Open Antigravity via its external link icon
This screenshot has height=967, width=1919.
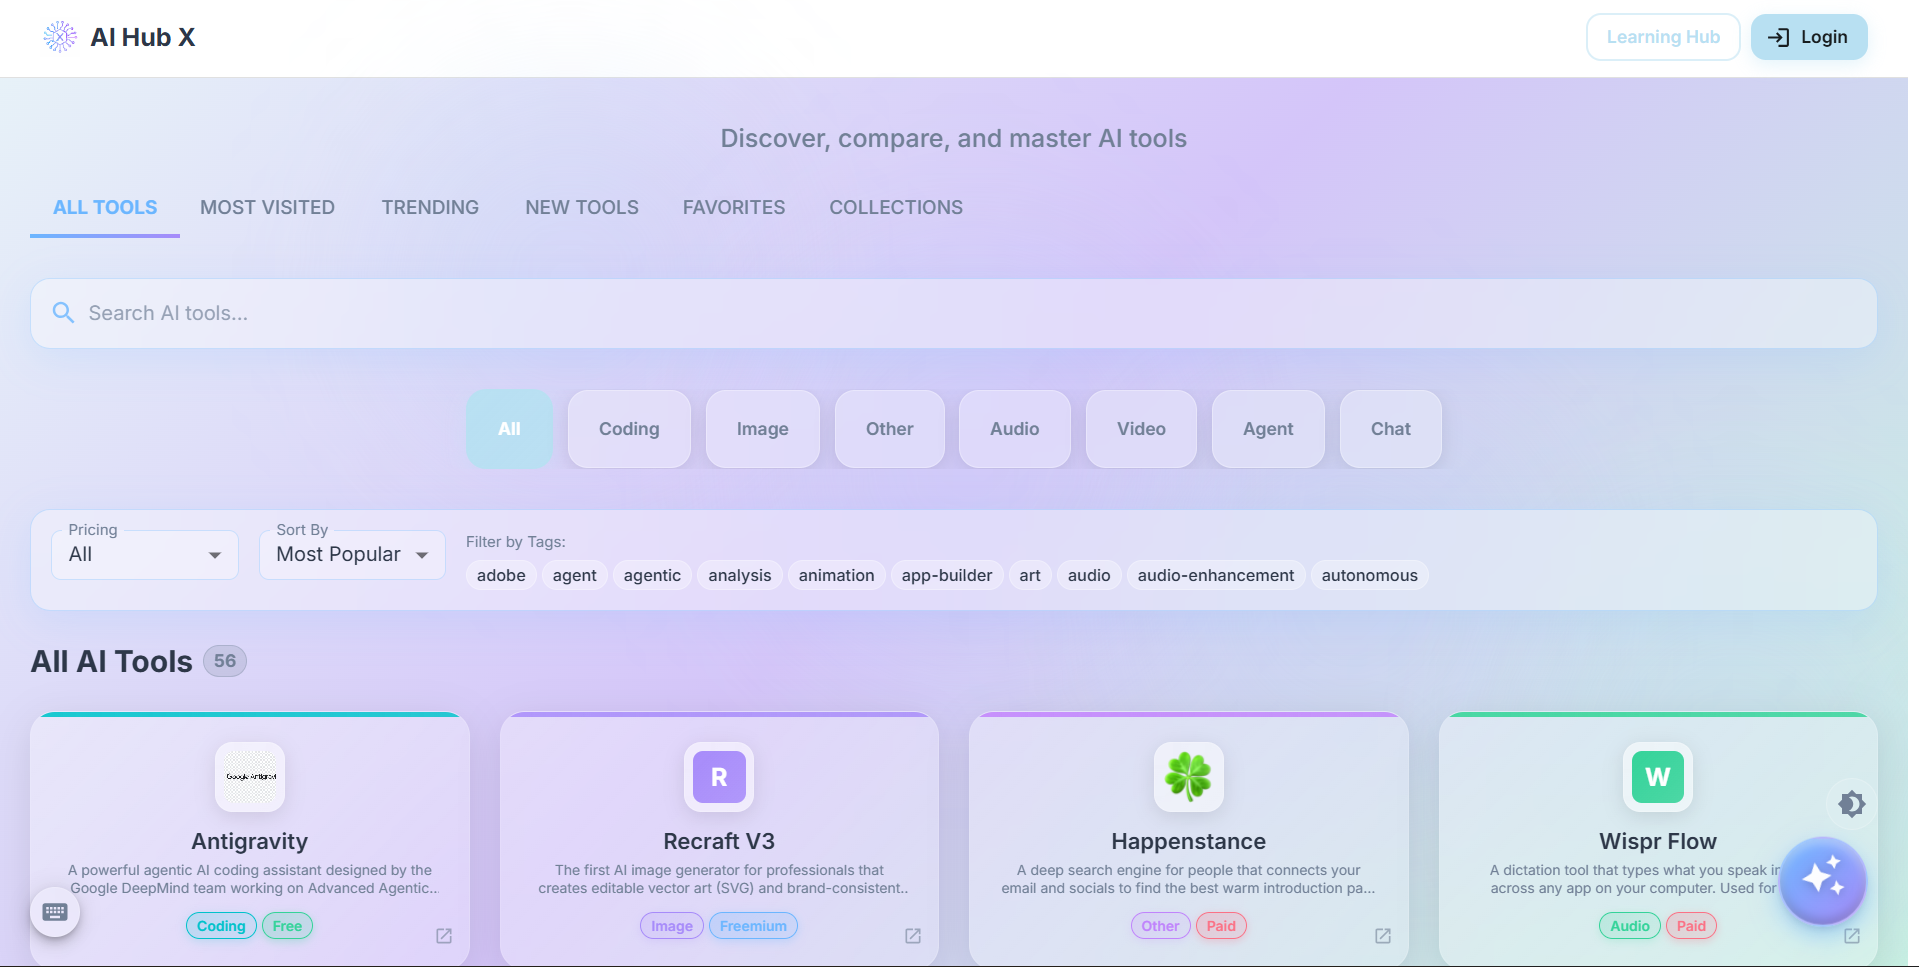(x=445, y=936)
